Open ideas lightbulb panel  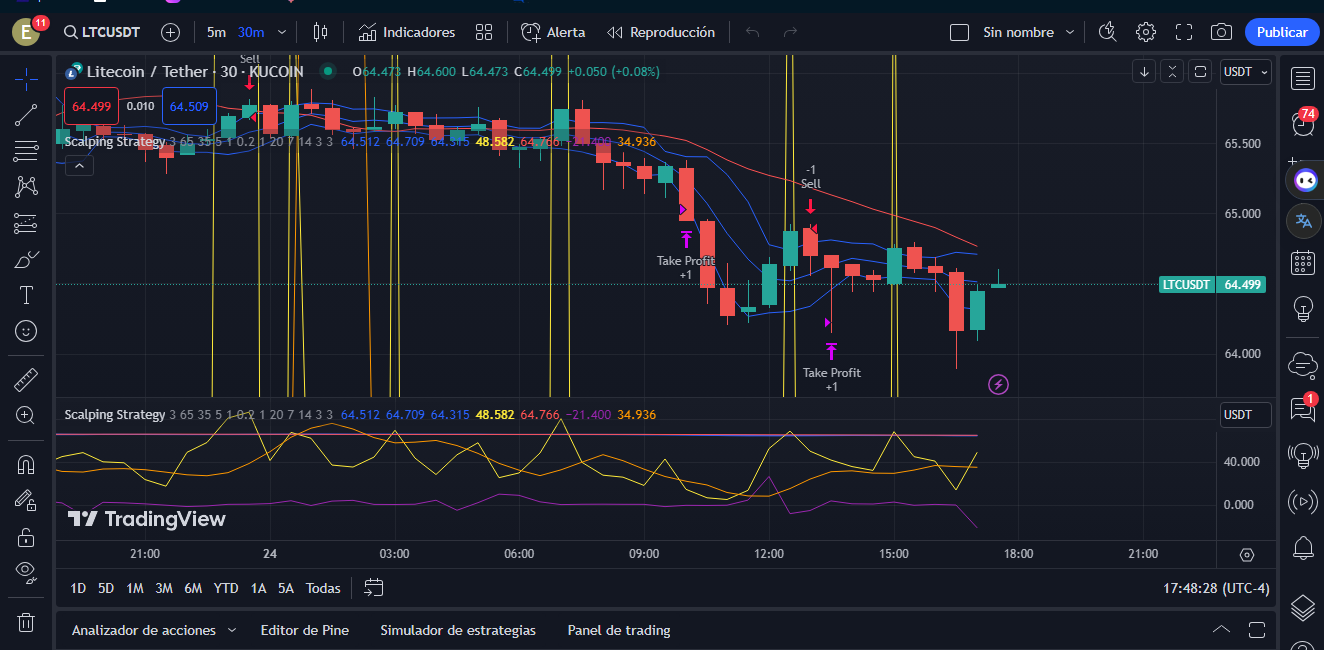tap(1302, 308)
